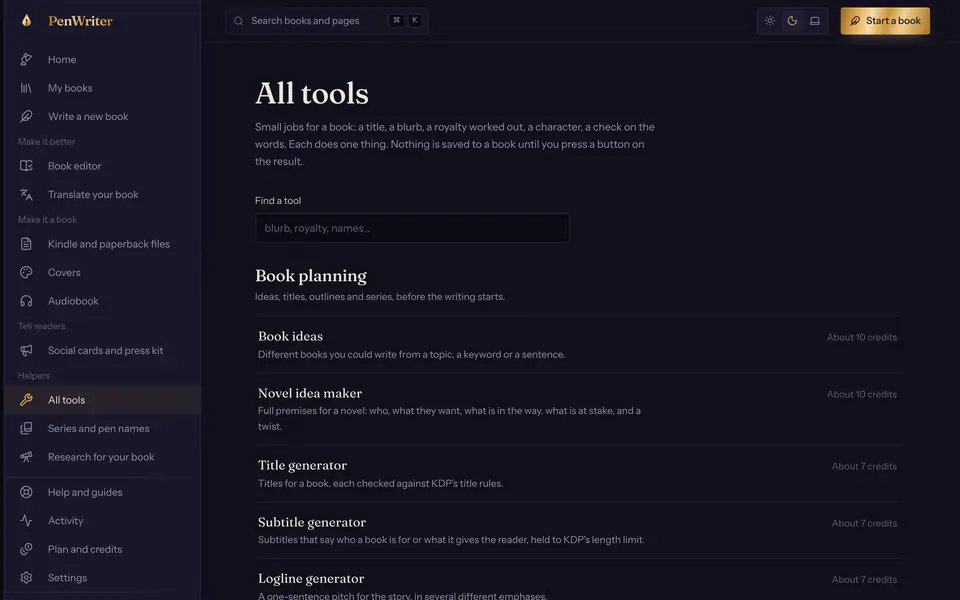
Task: Open the Book ideas tool
Action: (577, 345)
